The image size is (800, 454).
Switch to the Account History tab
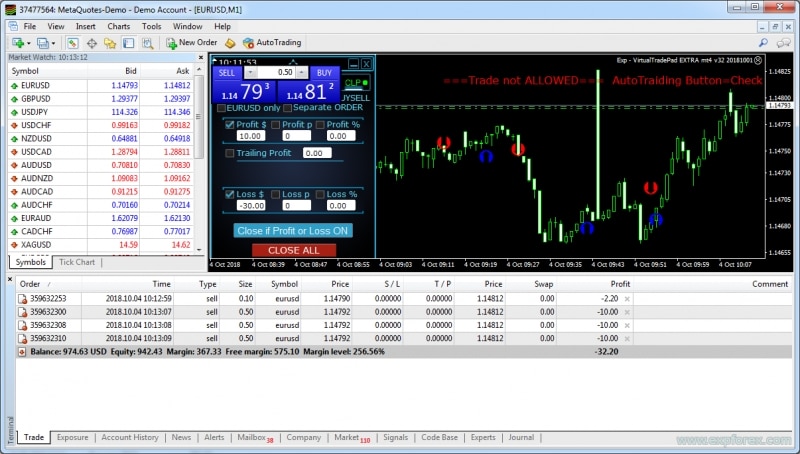point(129,437)
